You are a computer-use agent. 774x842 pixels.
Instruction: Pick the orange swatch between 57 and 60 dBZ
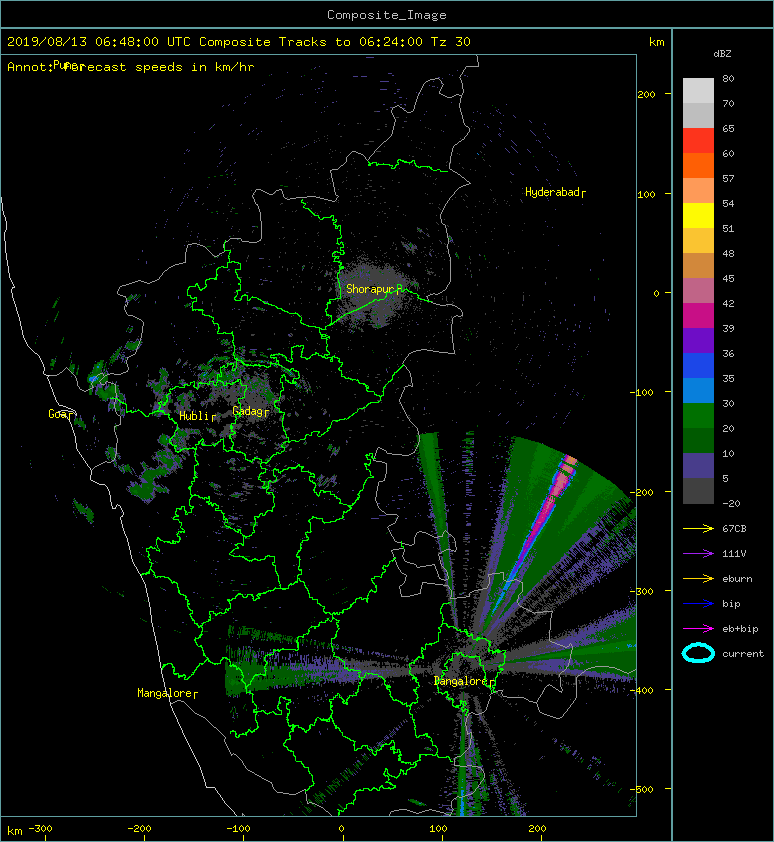(x=698, y=166)
